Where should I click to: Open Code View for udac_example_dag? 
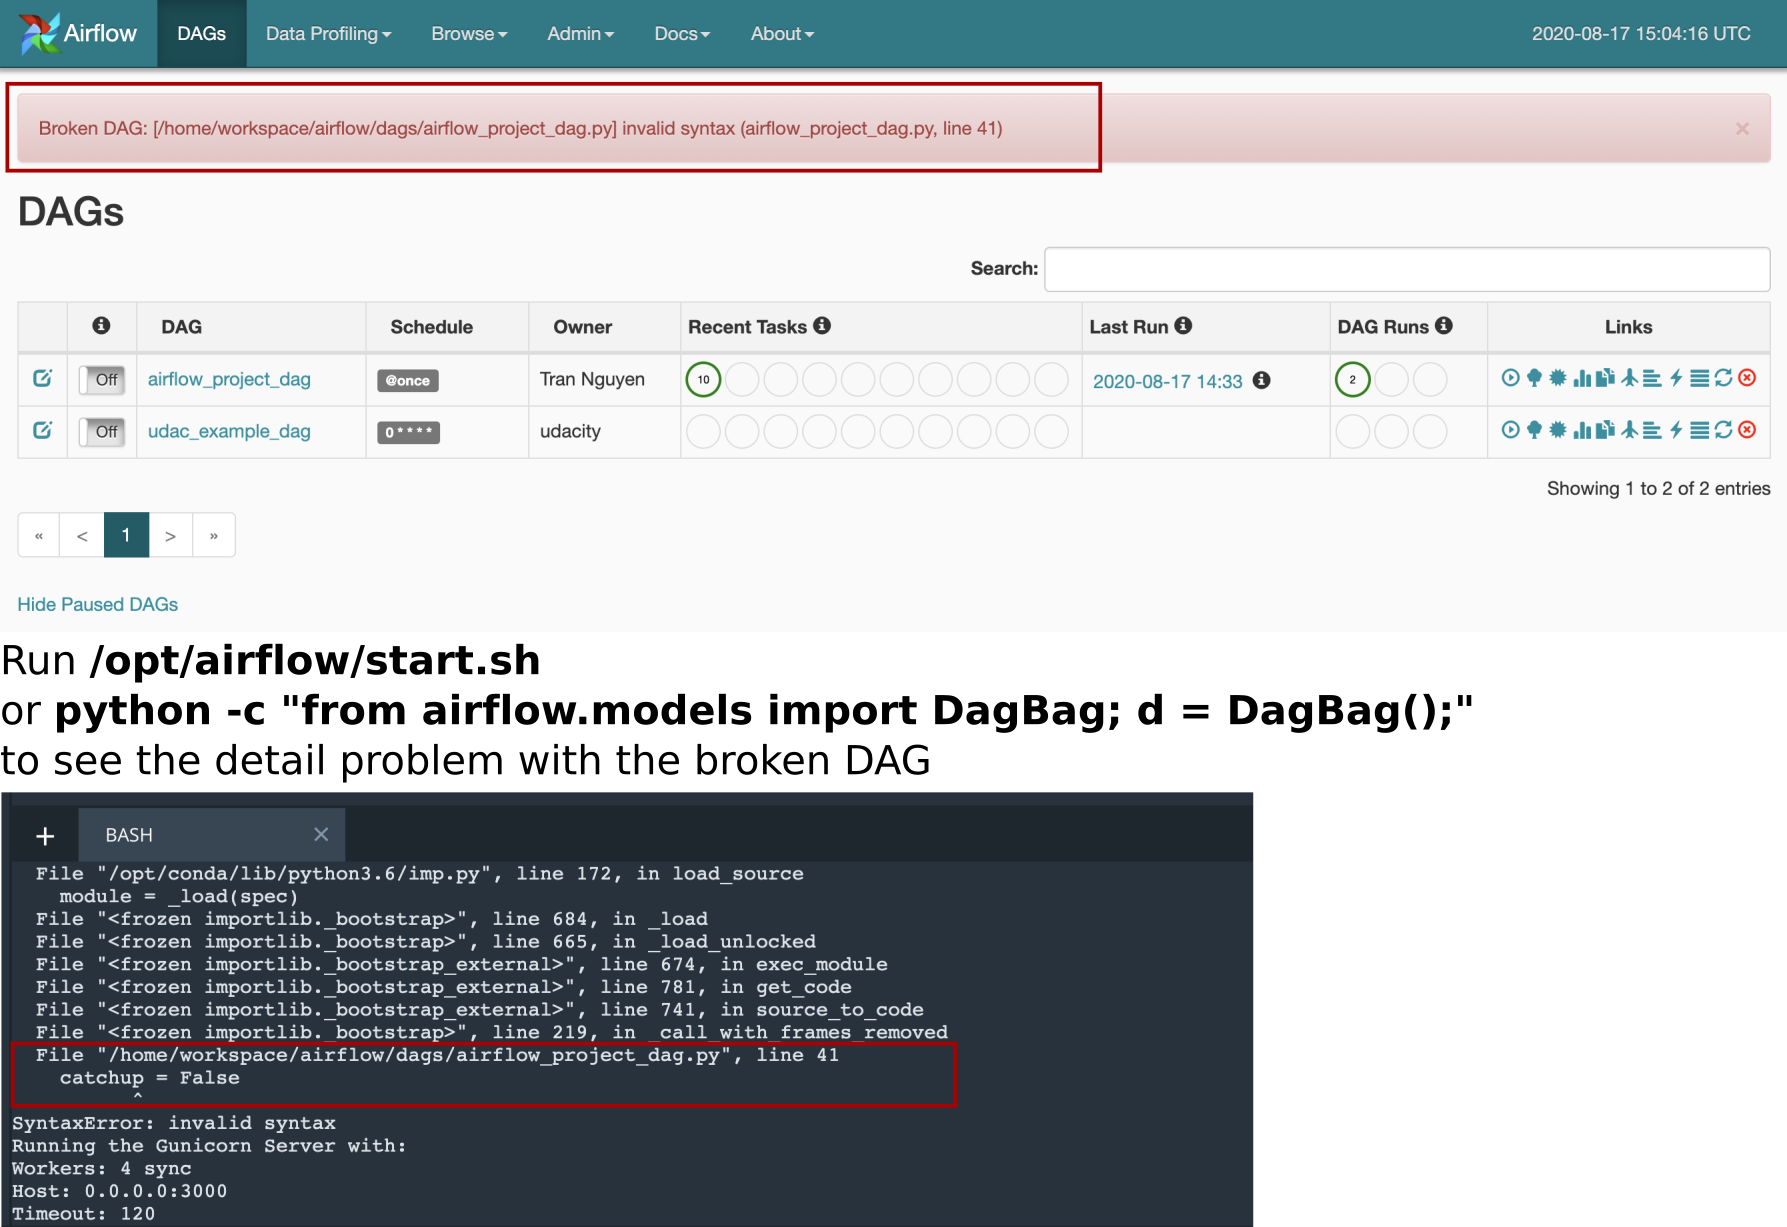coord(1676,429)
